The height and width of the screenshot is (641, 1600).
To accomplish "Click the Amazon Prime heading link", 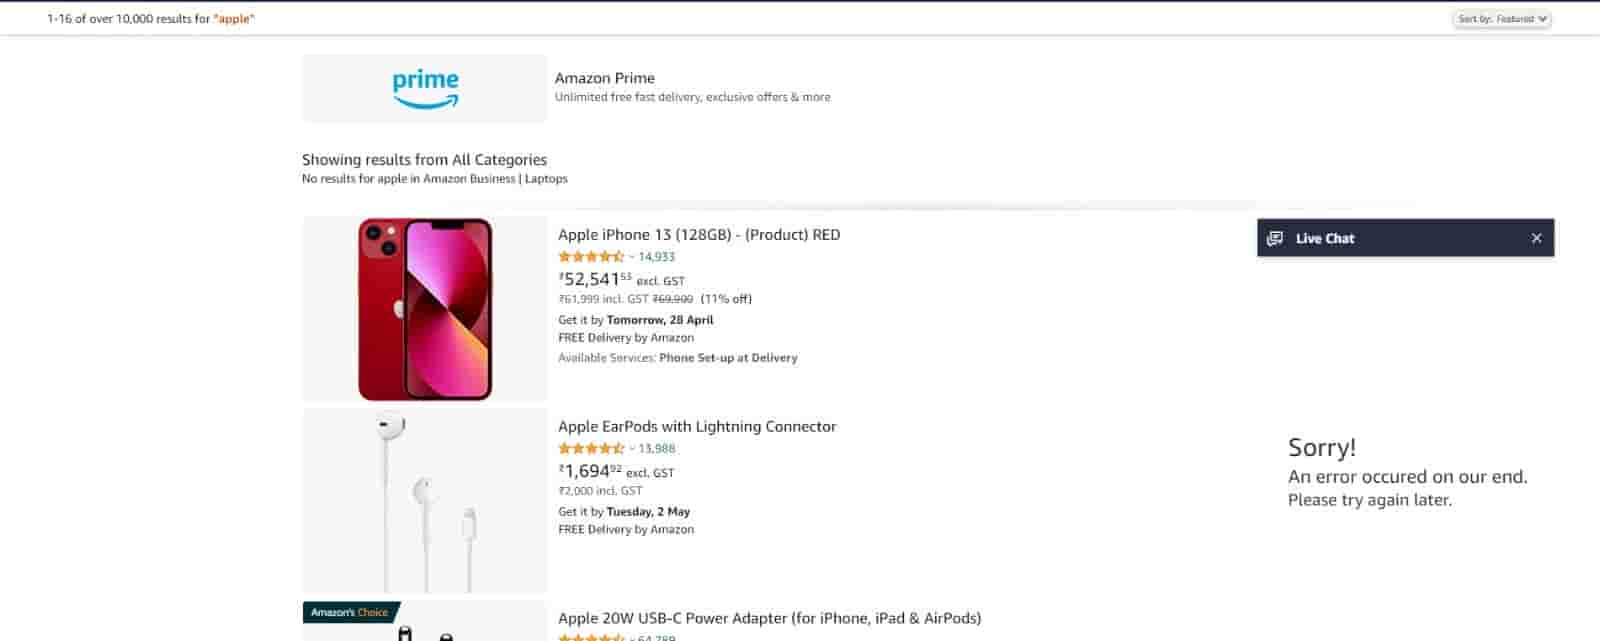I will 605,78.
